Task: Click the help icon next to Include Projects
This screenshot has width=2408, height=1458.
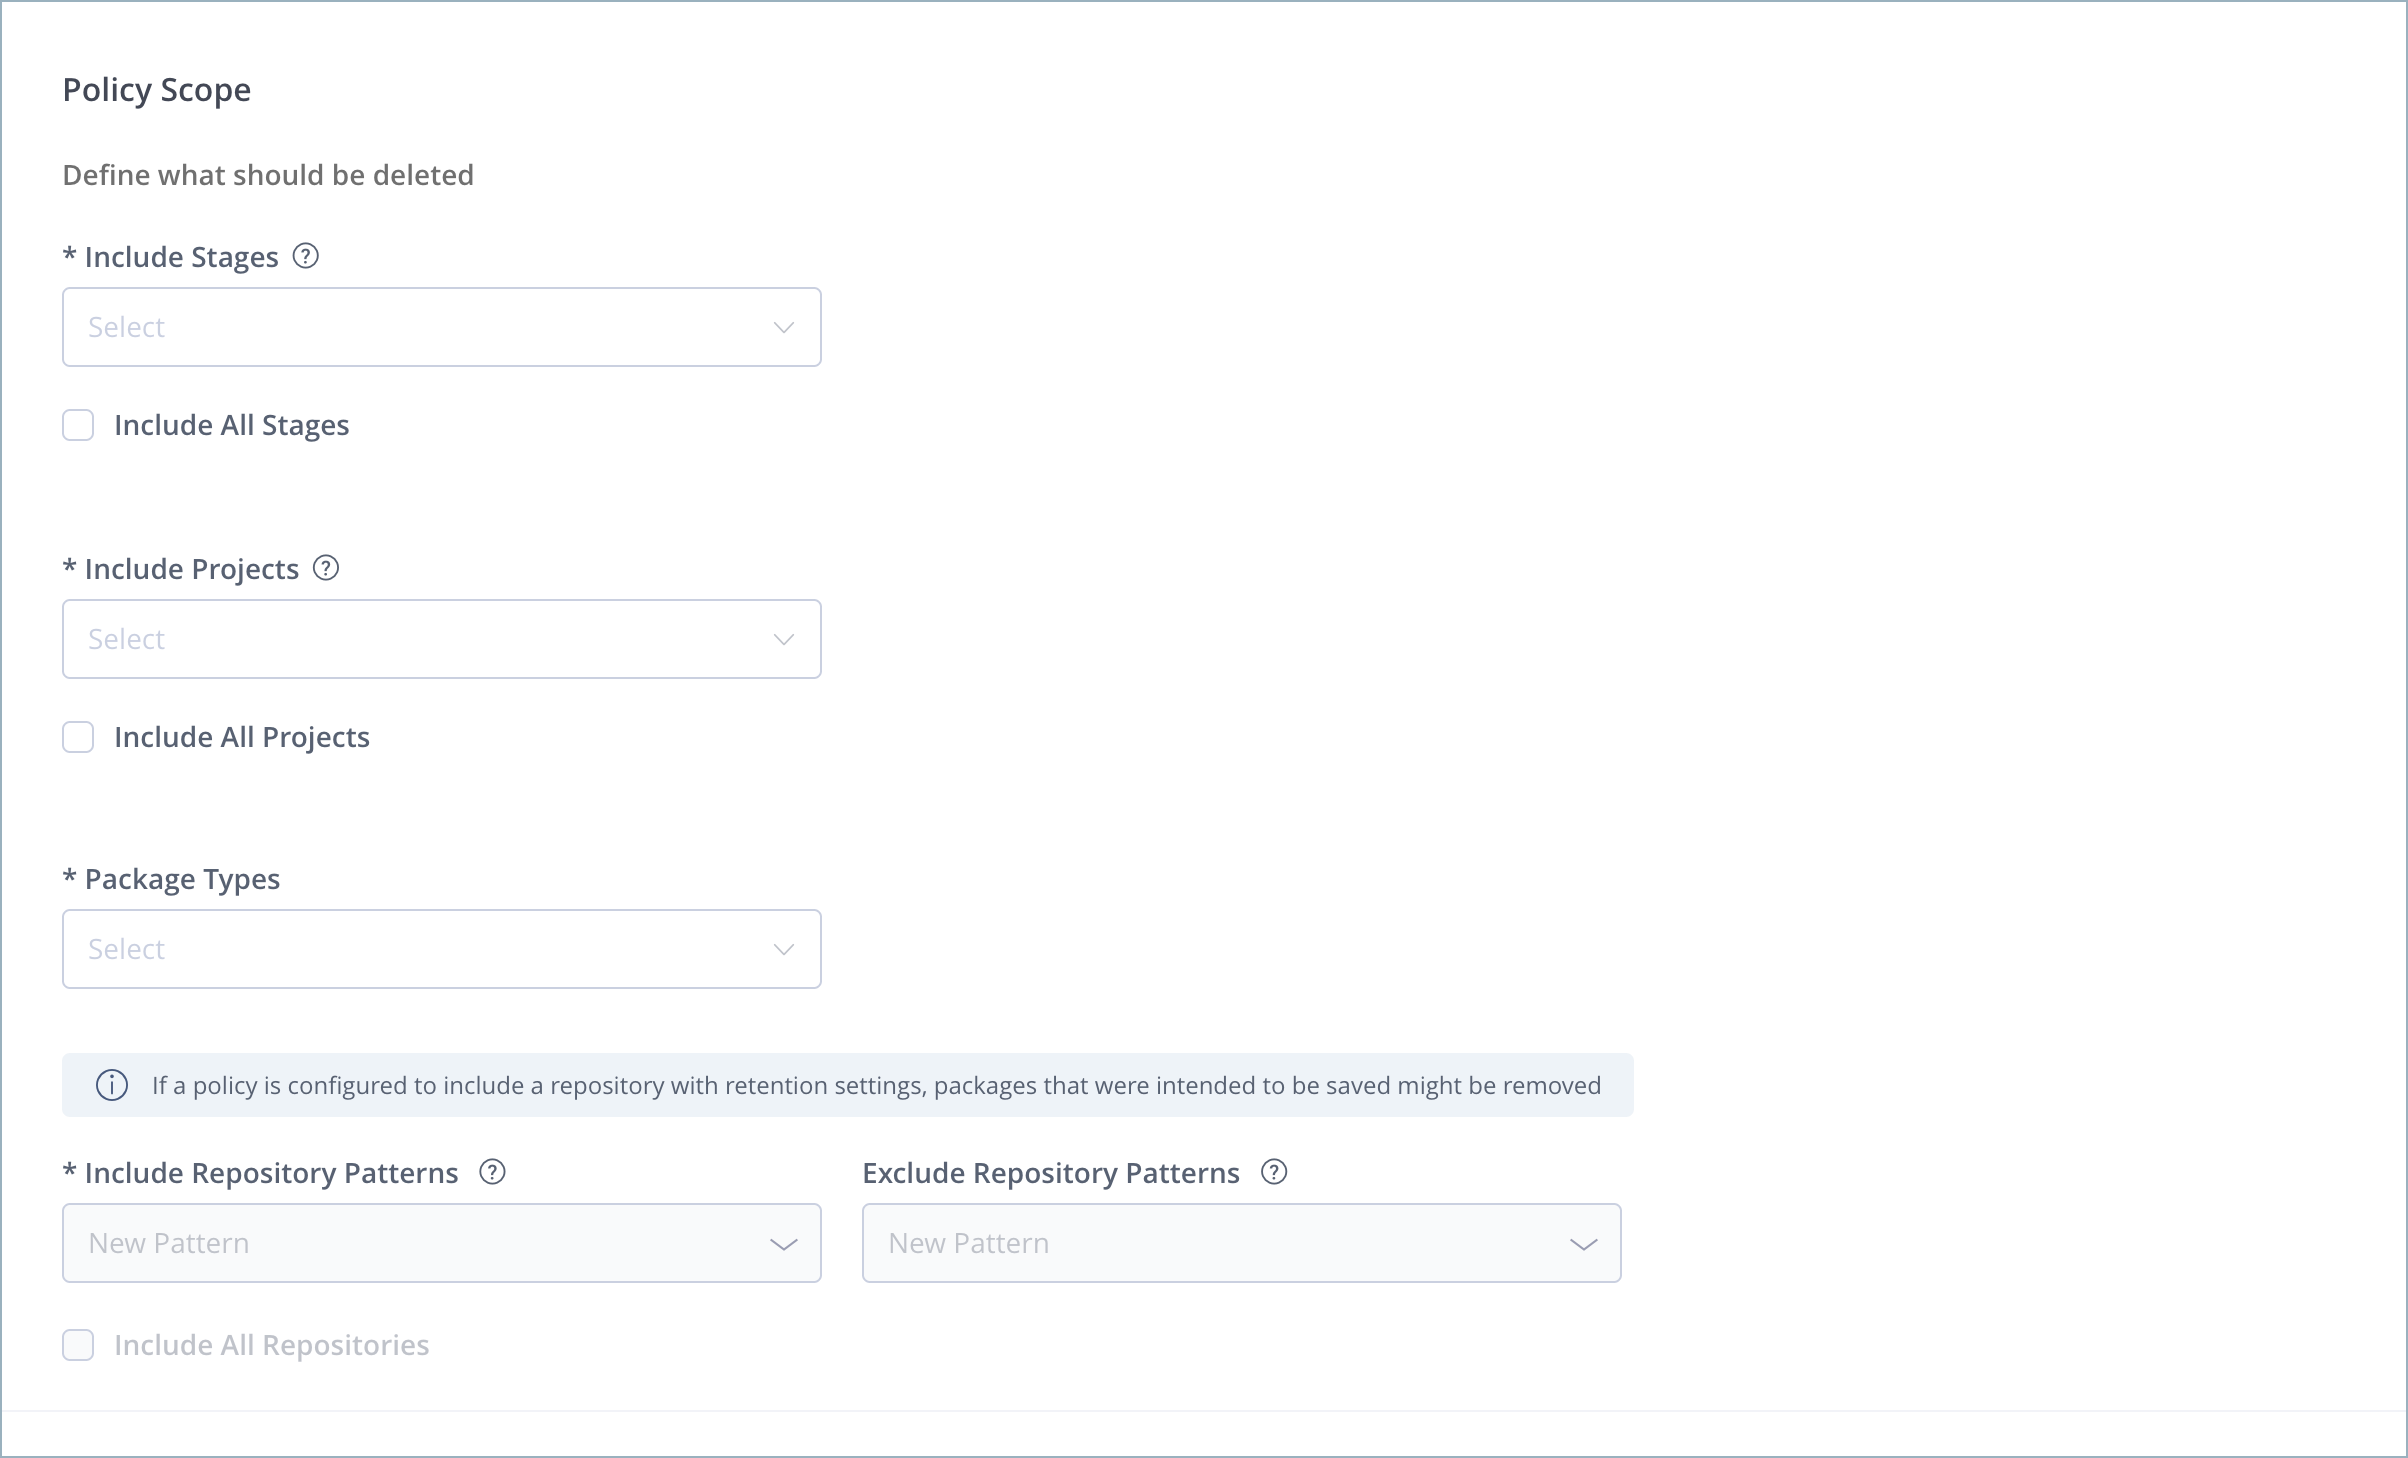Action: pos(326,568)
